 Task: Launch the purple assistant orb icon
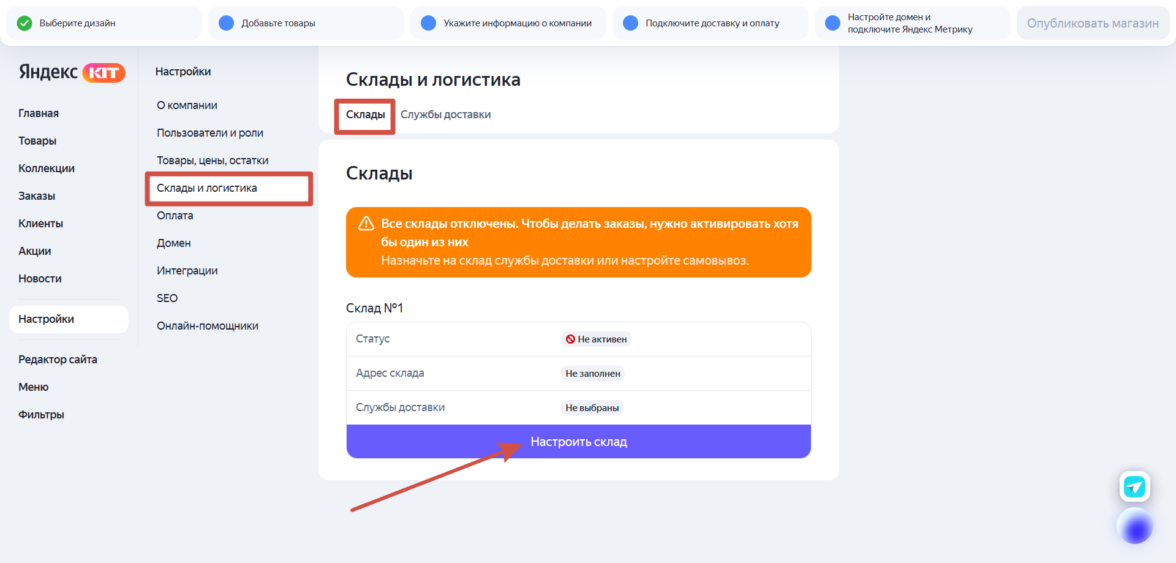1135,525
